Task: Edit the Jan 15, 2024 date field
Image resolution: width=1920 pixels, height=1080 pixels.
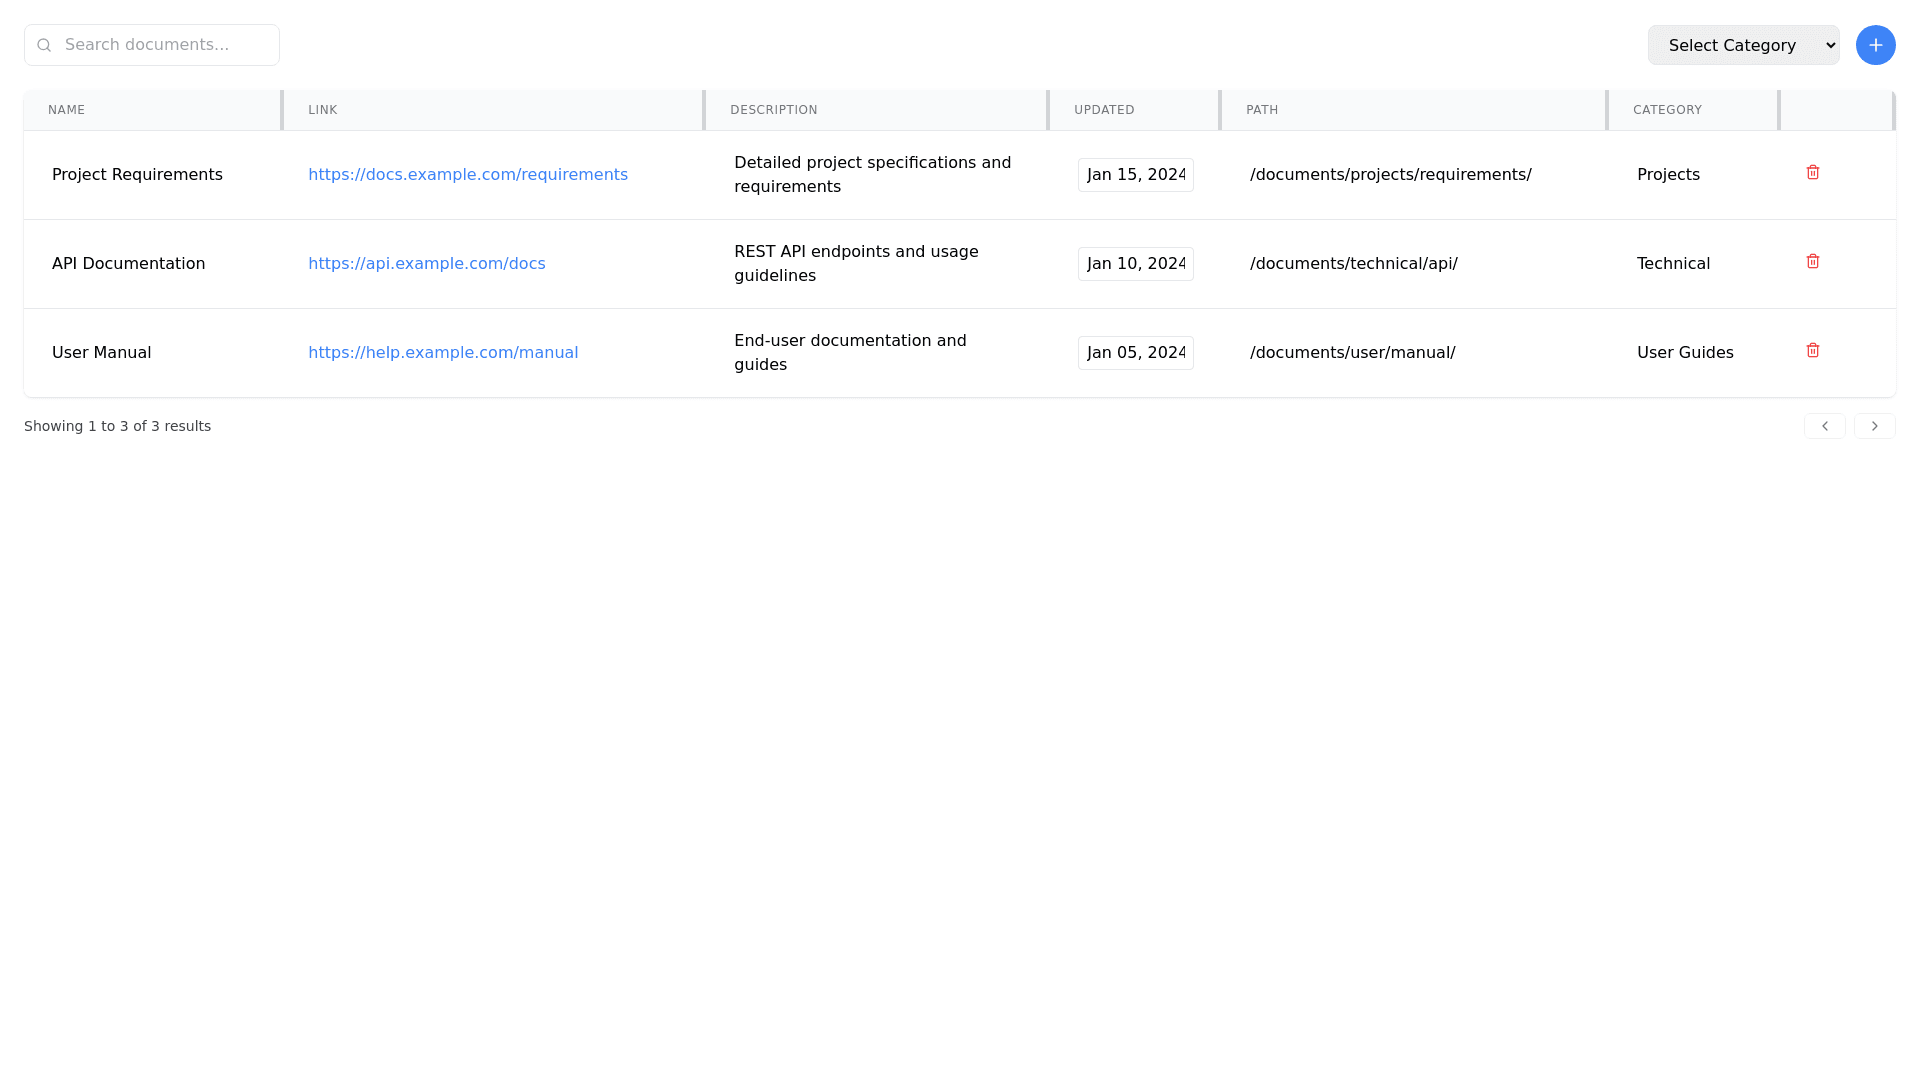Action: click(1135, 175)
